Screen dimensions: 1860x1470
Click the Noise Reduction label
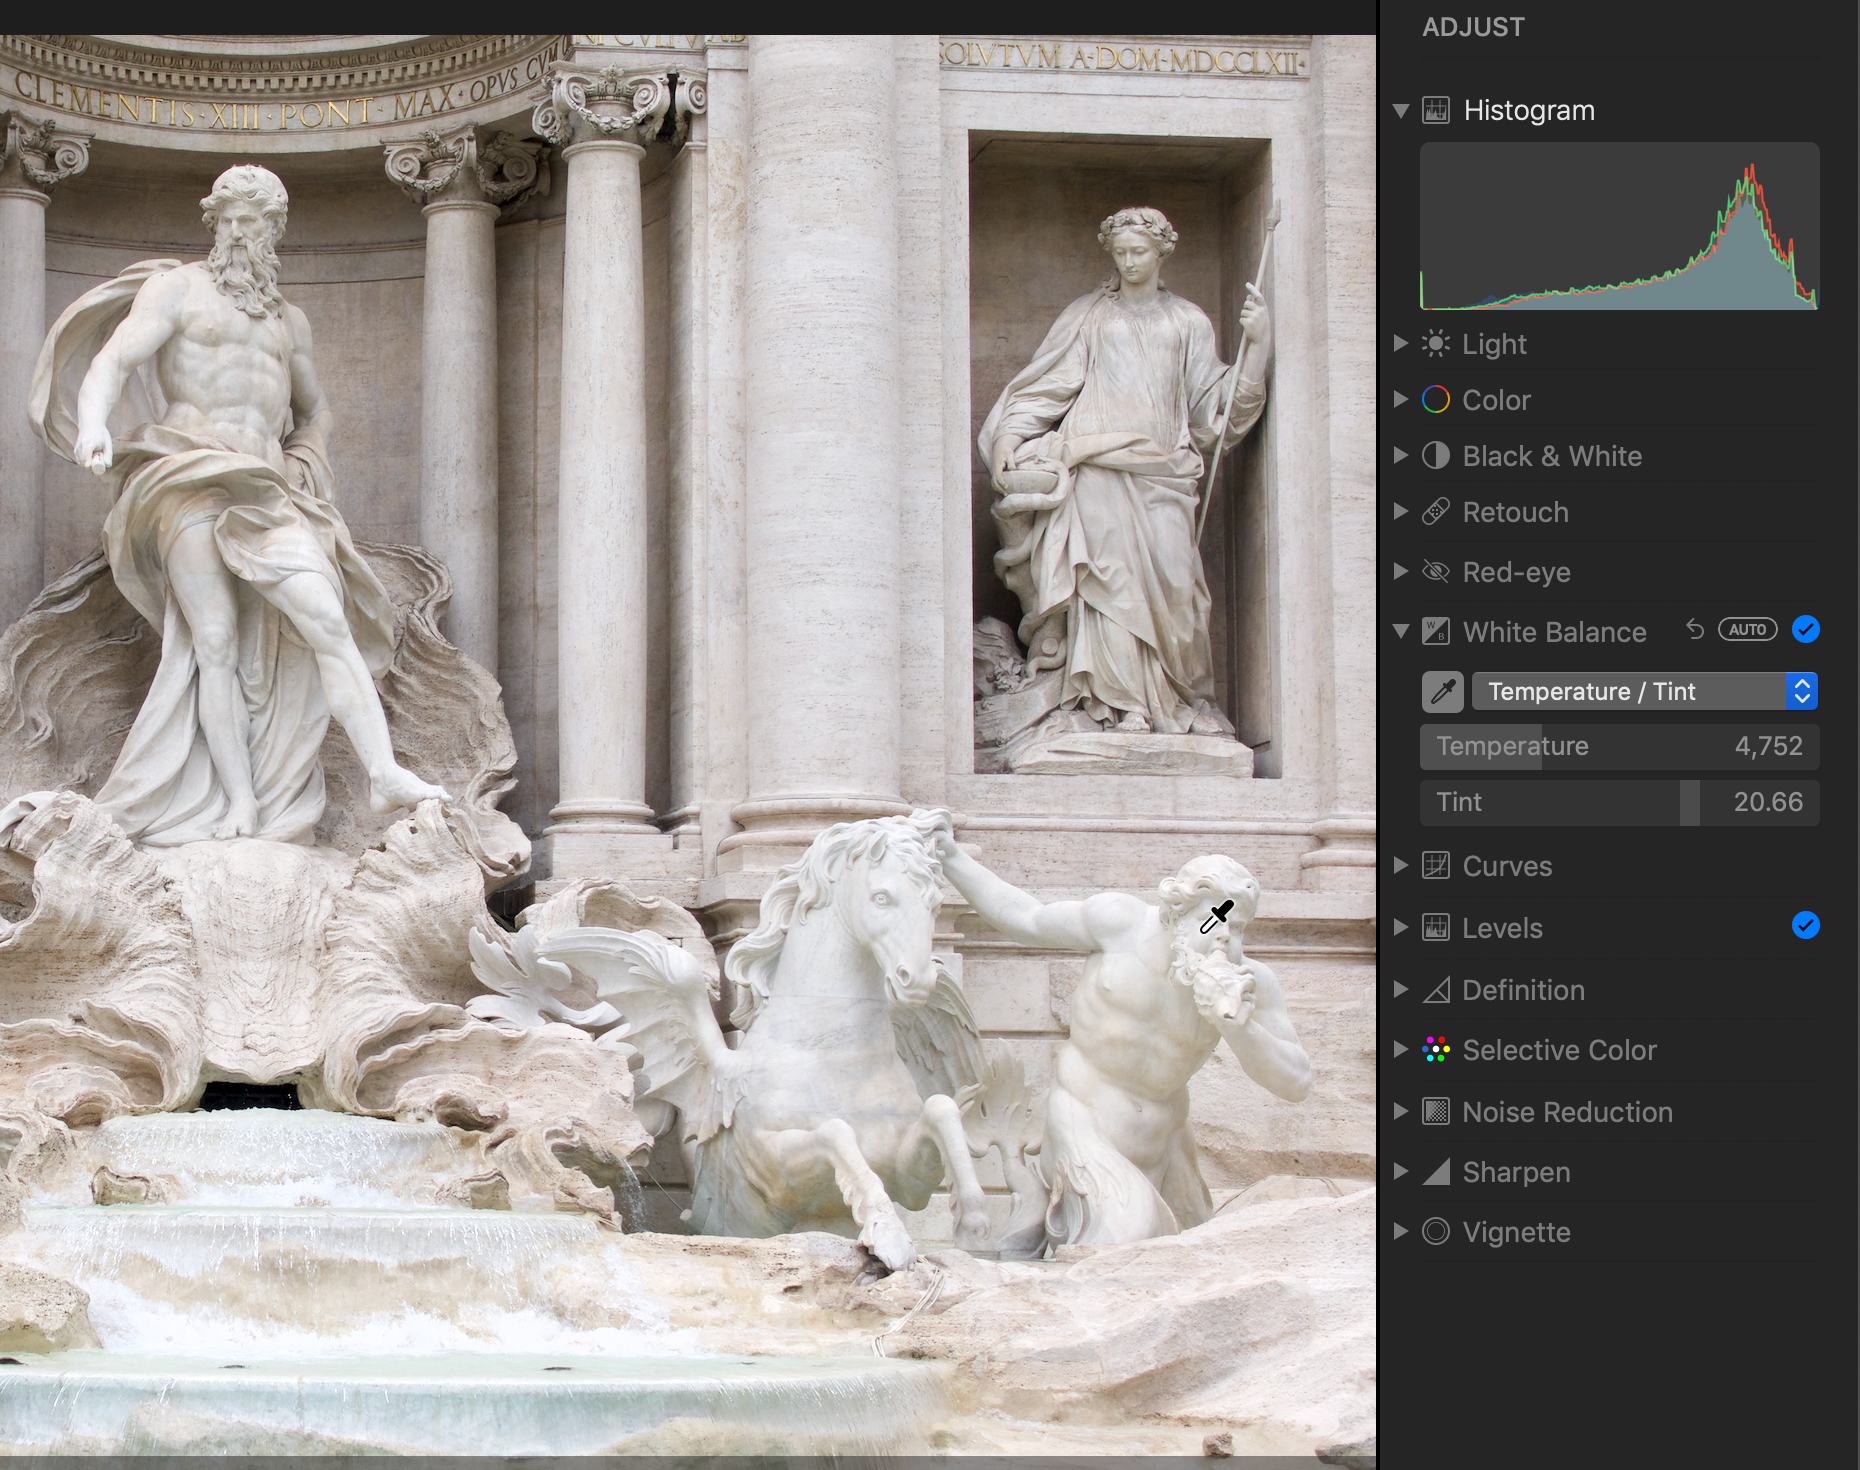[1567, 1112]
